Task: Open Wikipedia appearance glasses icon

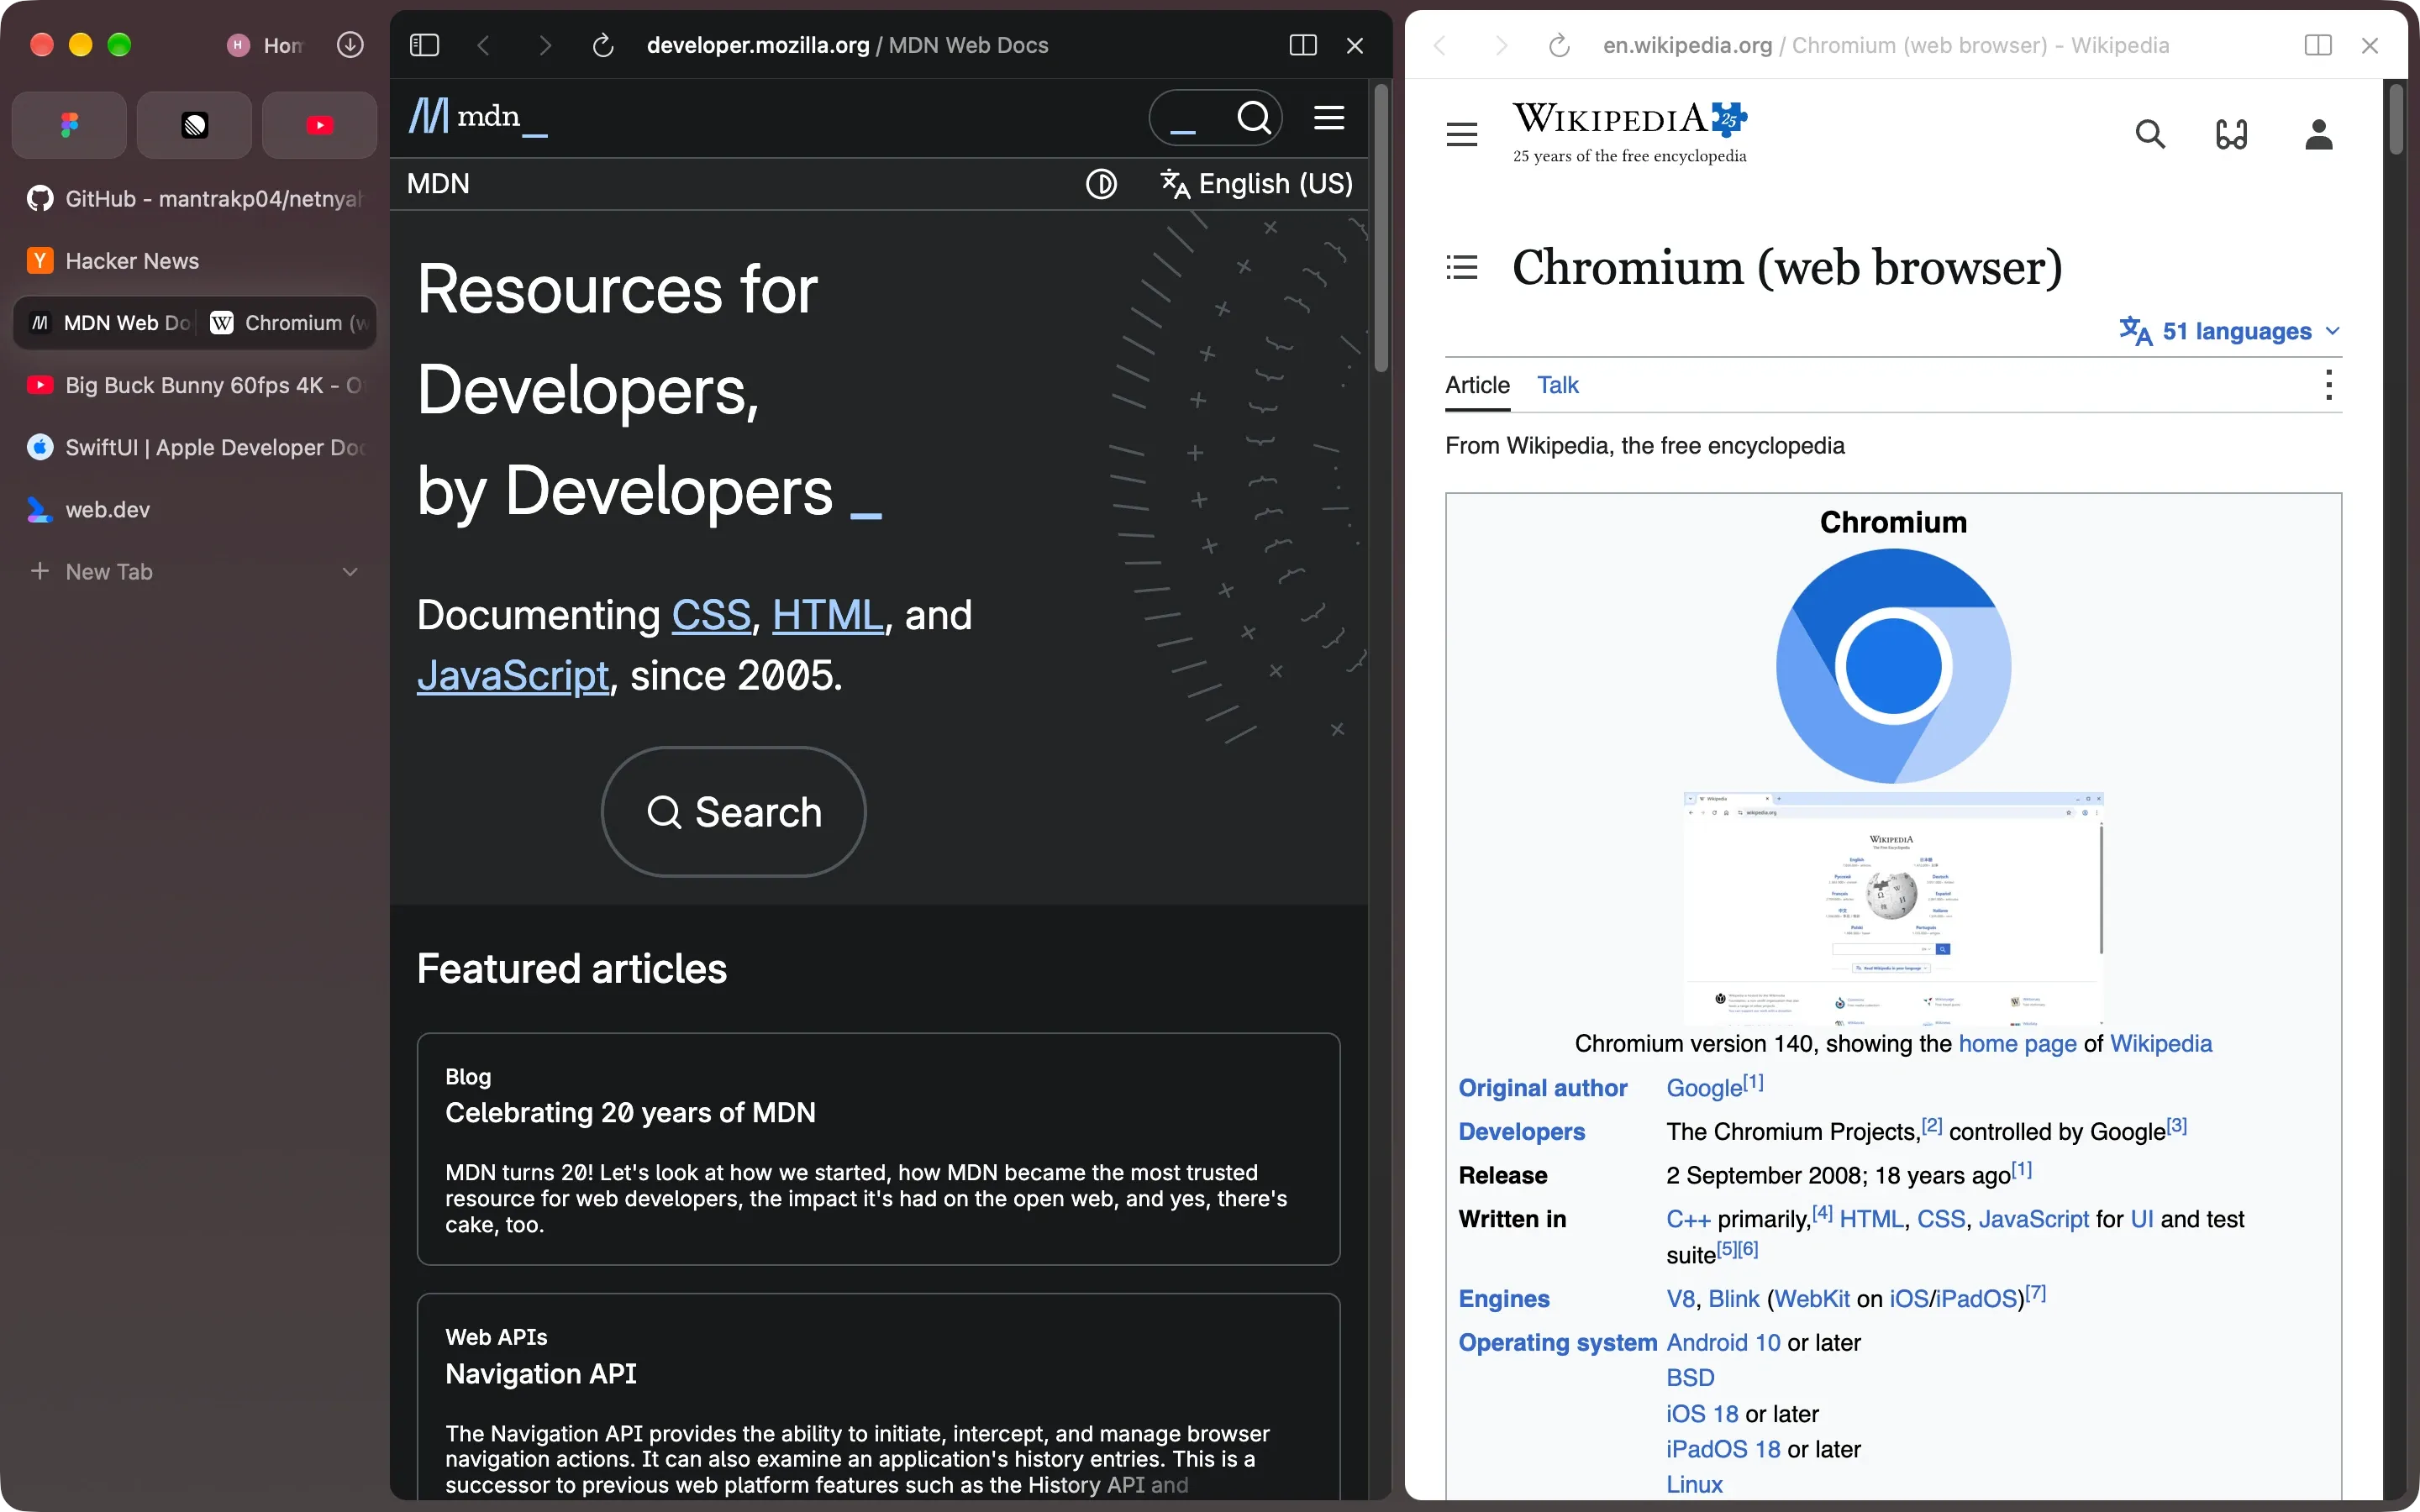Action: [2232, 134]
